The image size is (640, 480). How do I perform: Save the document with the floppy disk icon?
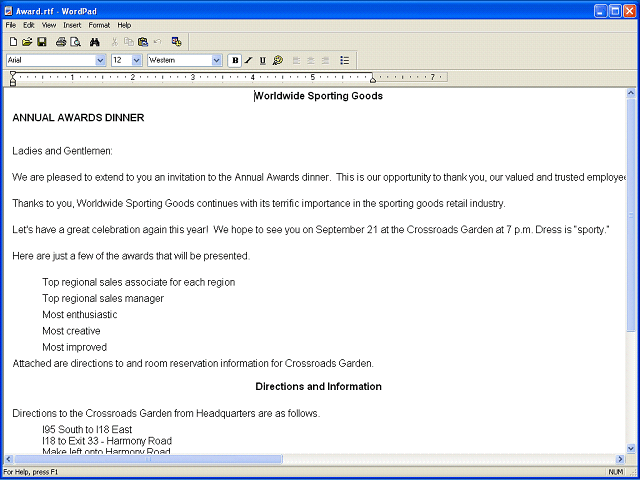pos(41,42)
